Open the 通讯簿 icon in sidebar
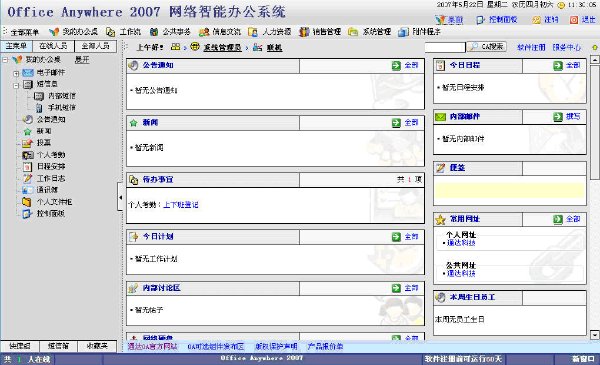600x365 pixels. point(27,190)
